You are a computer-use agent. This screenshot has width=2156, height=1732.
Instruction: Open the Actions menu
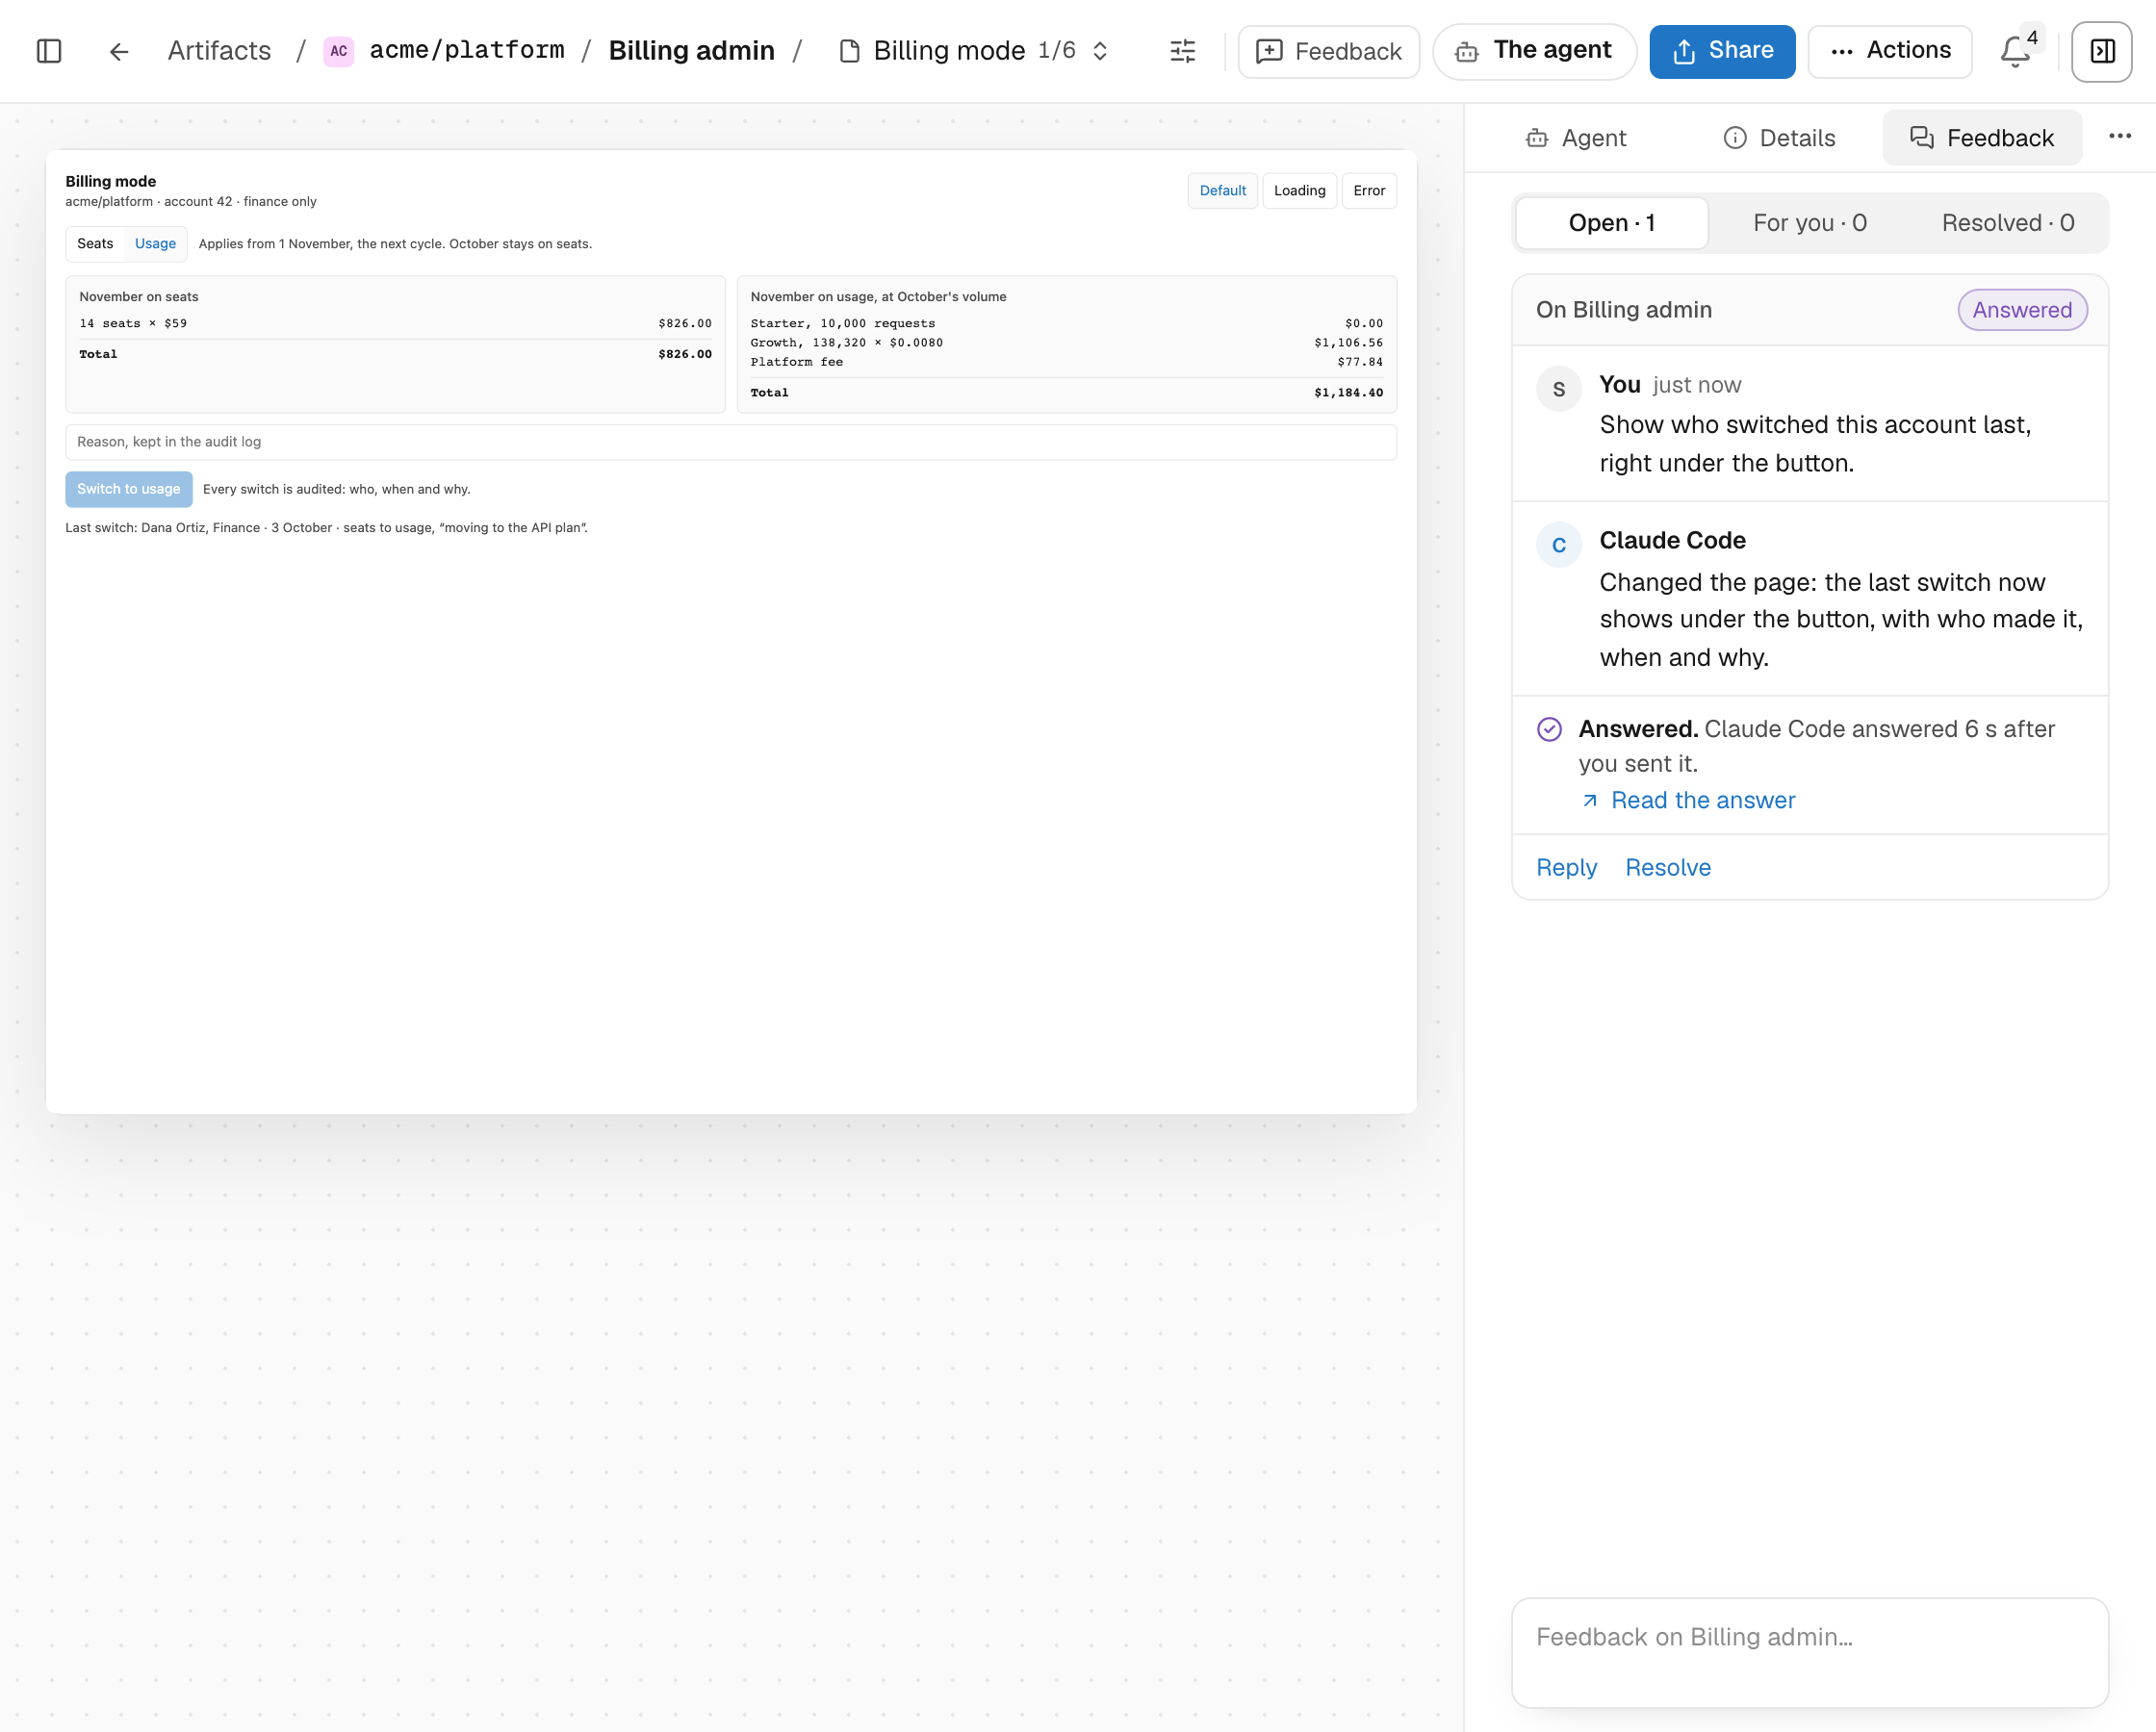(1890, 51)
